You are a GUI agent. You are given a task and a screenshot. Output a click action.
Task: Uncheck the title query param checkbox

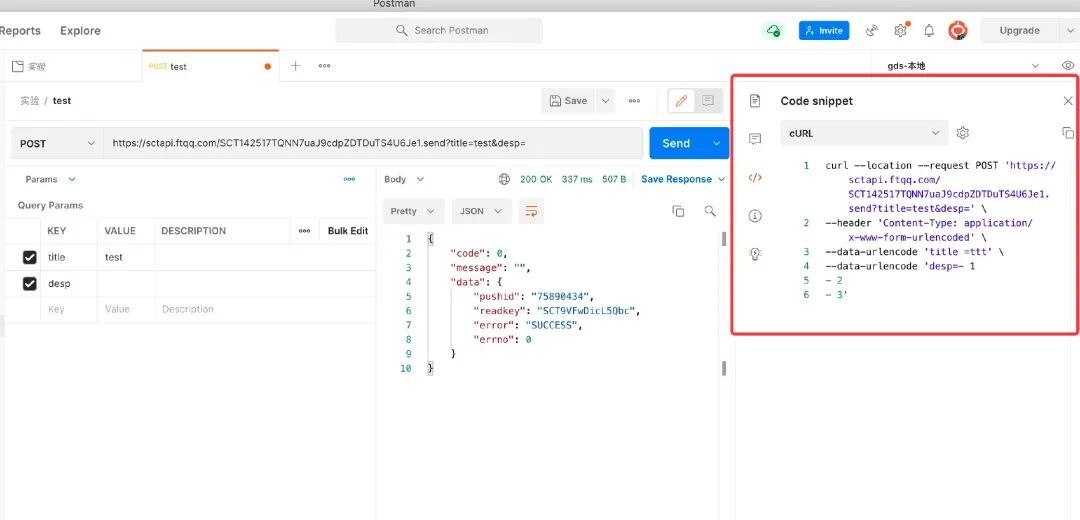coord(30,258)
